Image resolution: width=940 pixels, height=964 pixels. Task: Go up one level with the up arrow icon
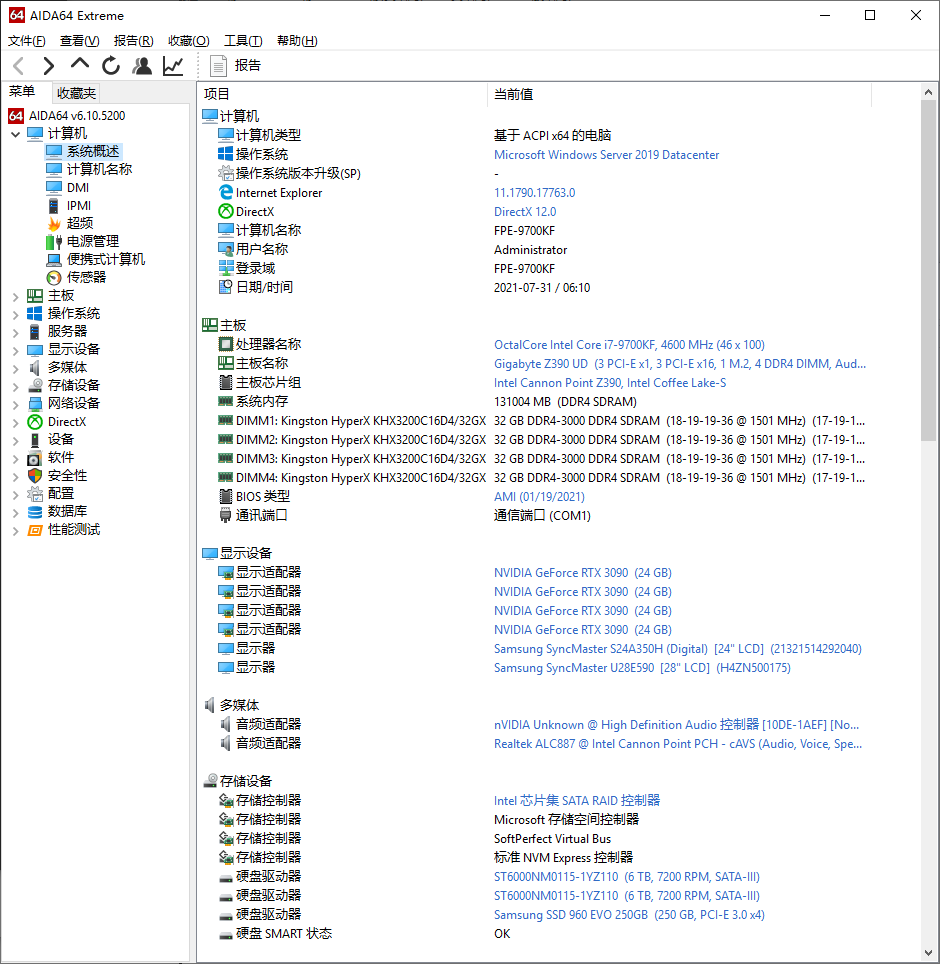coord(80,64)
